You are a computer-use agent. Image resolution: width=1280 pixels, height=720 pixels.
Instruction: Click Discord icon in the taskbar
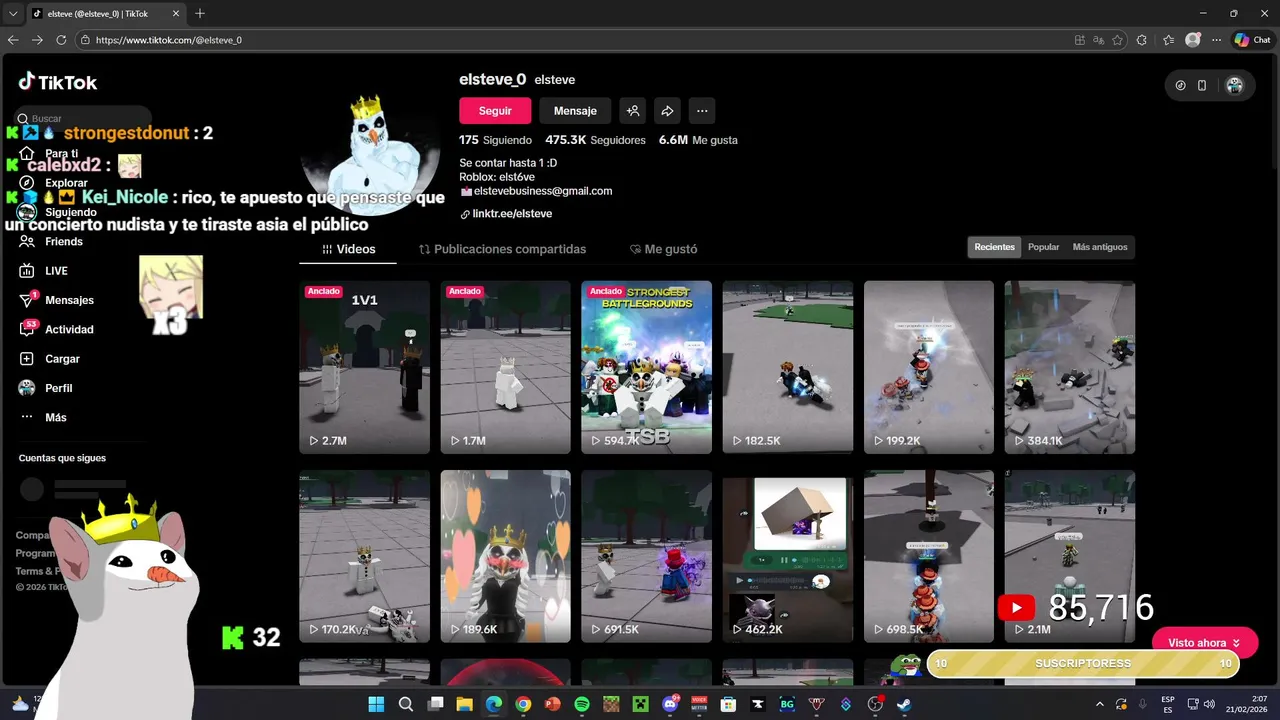pyautogui.click(x=670, y=704)
